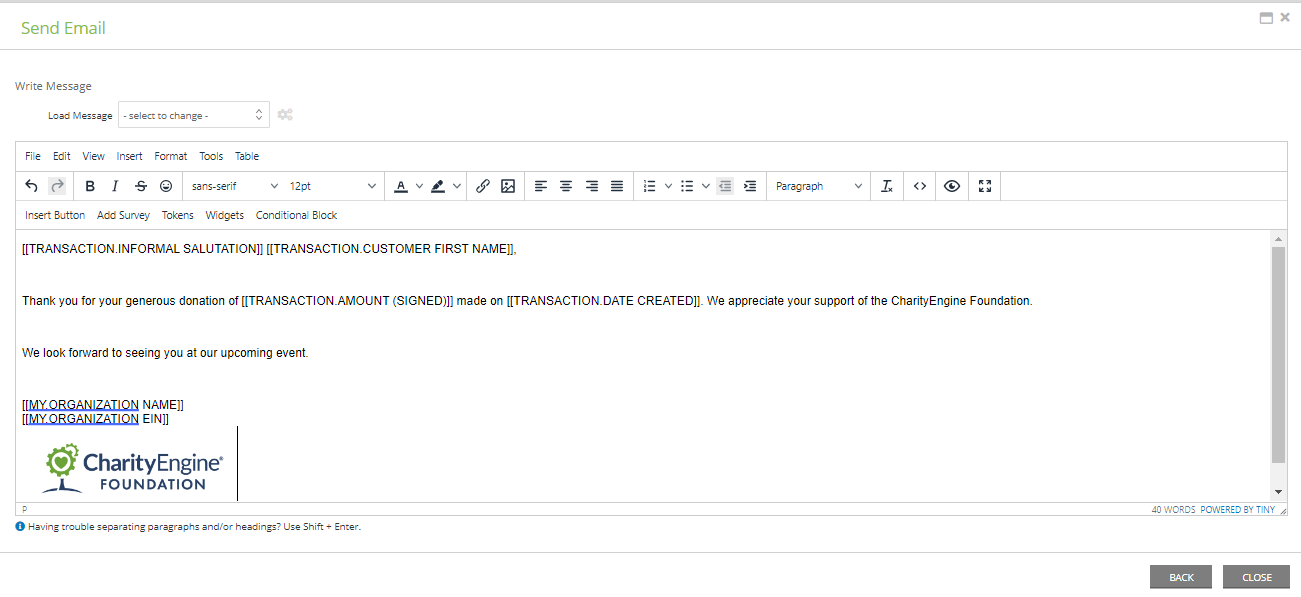Insert a numbered list
The image size is (1301, 597).
[650, 186]
